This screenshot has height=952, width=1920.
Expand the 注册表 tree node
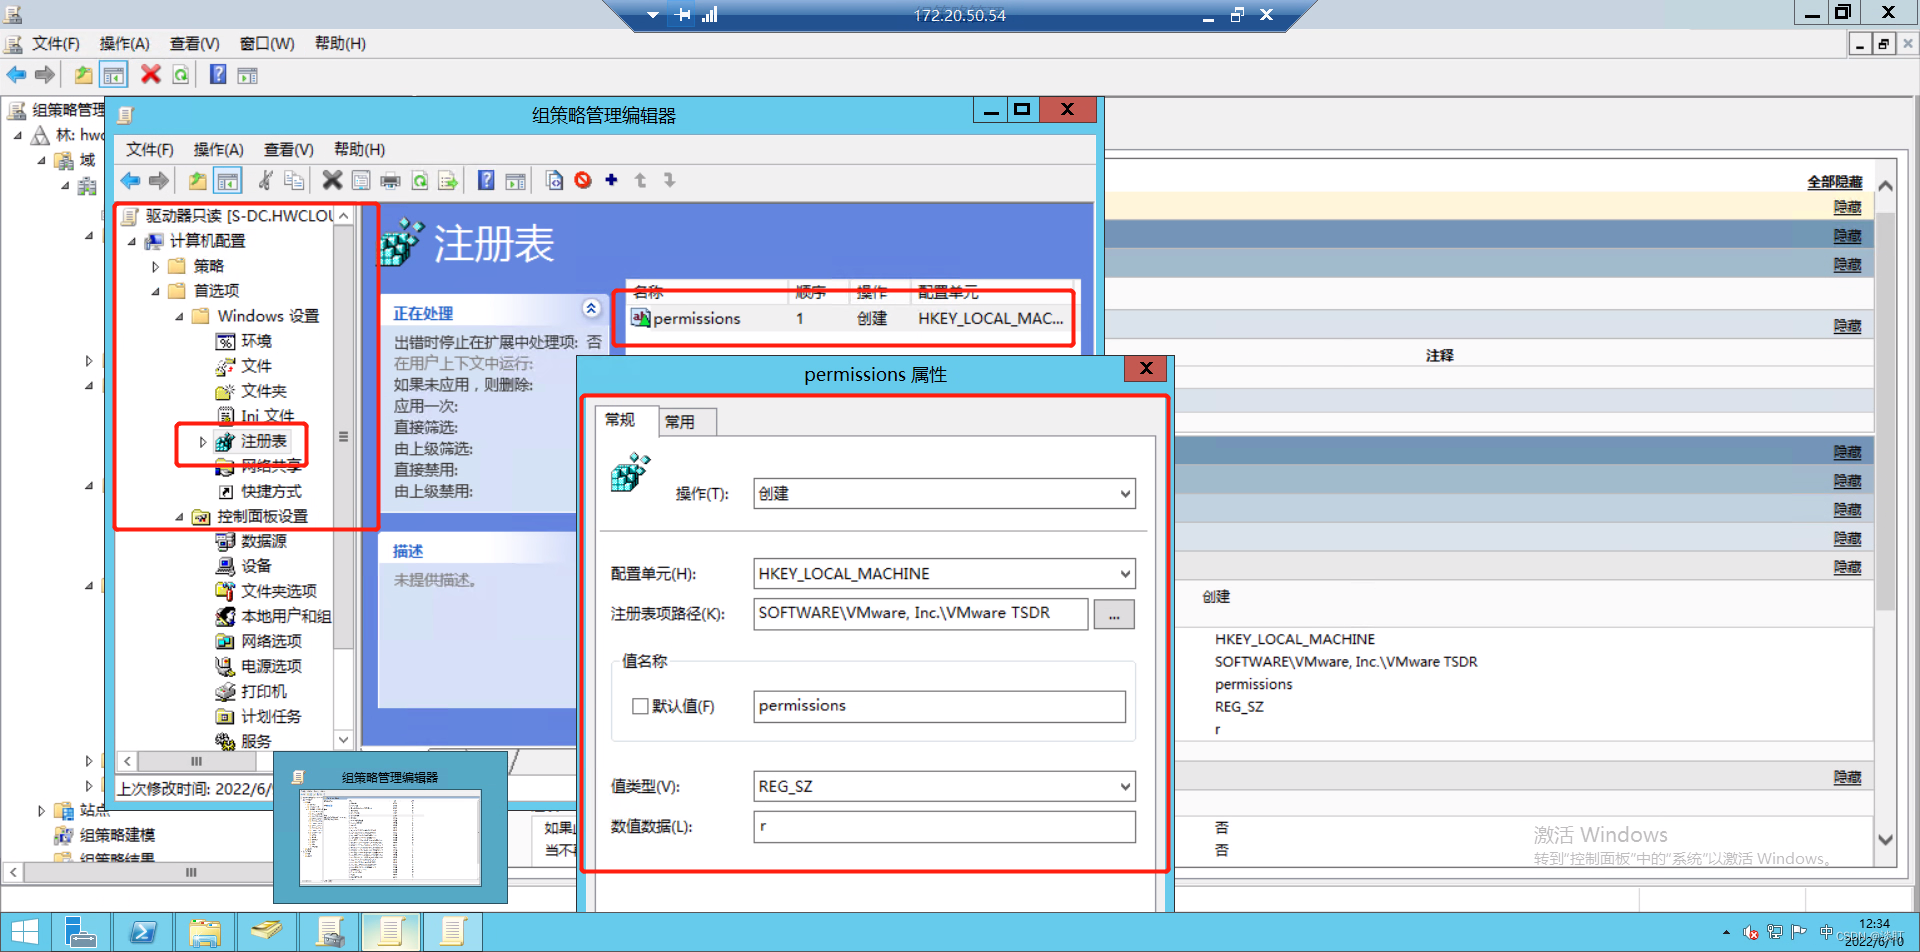coord(202,441)
